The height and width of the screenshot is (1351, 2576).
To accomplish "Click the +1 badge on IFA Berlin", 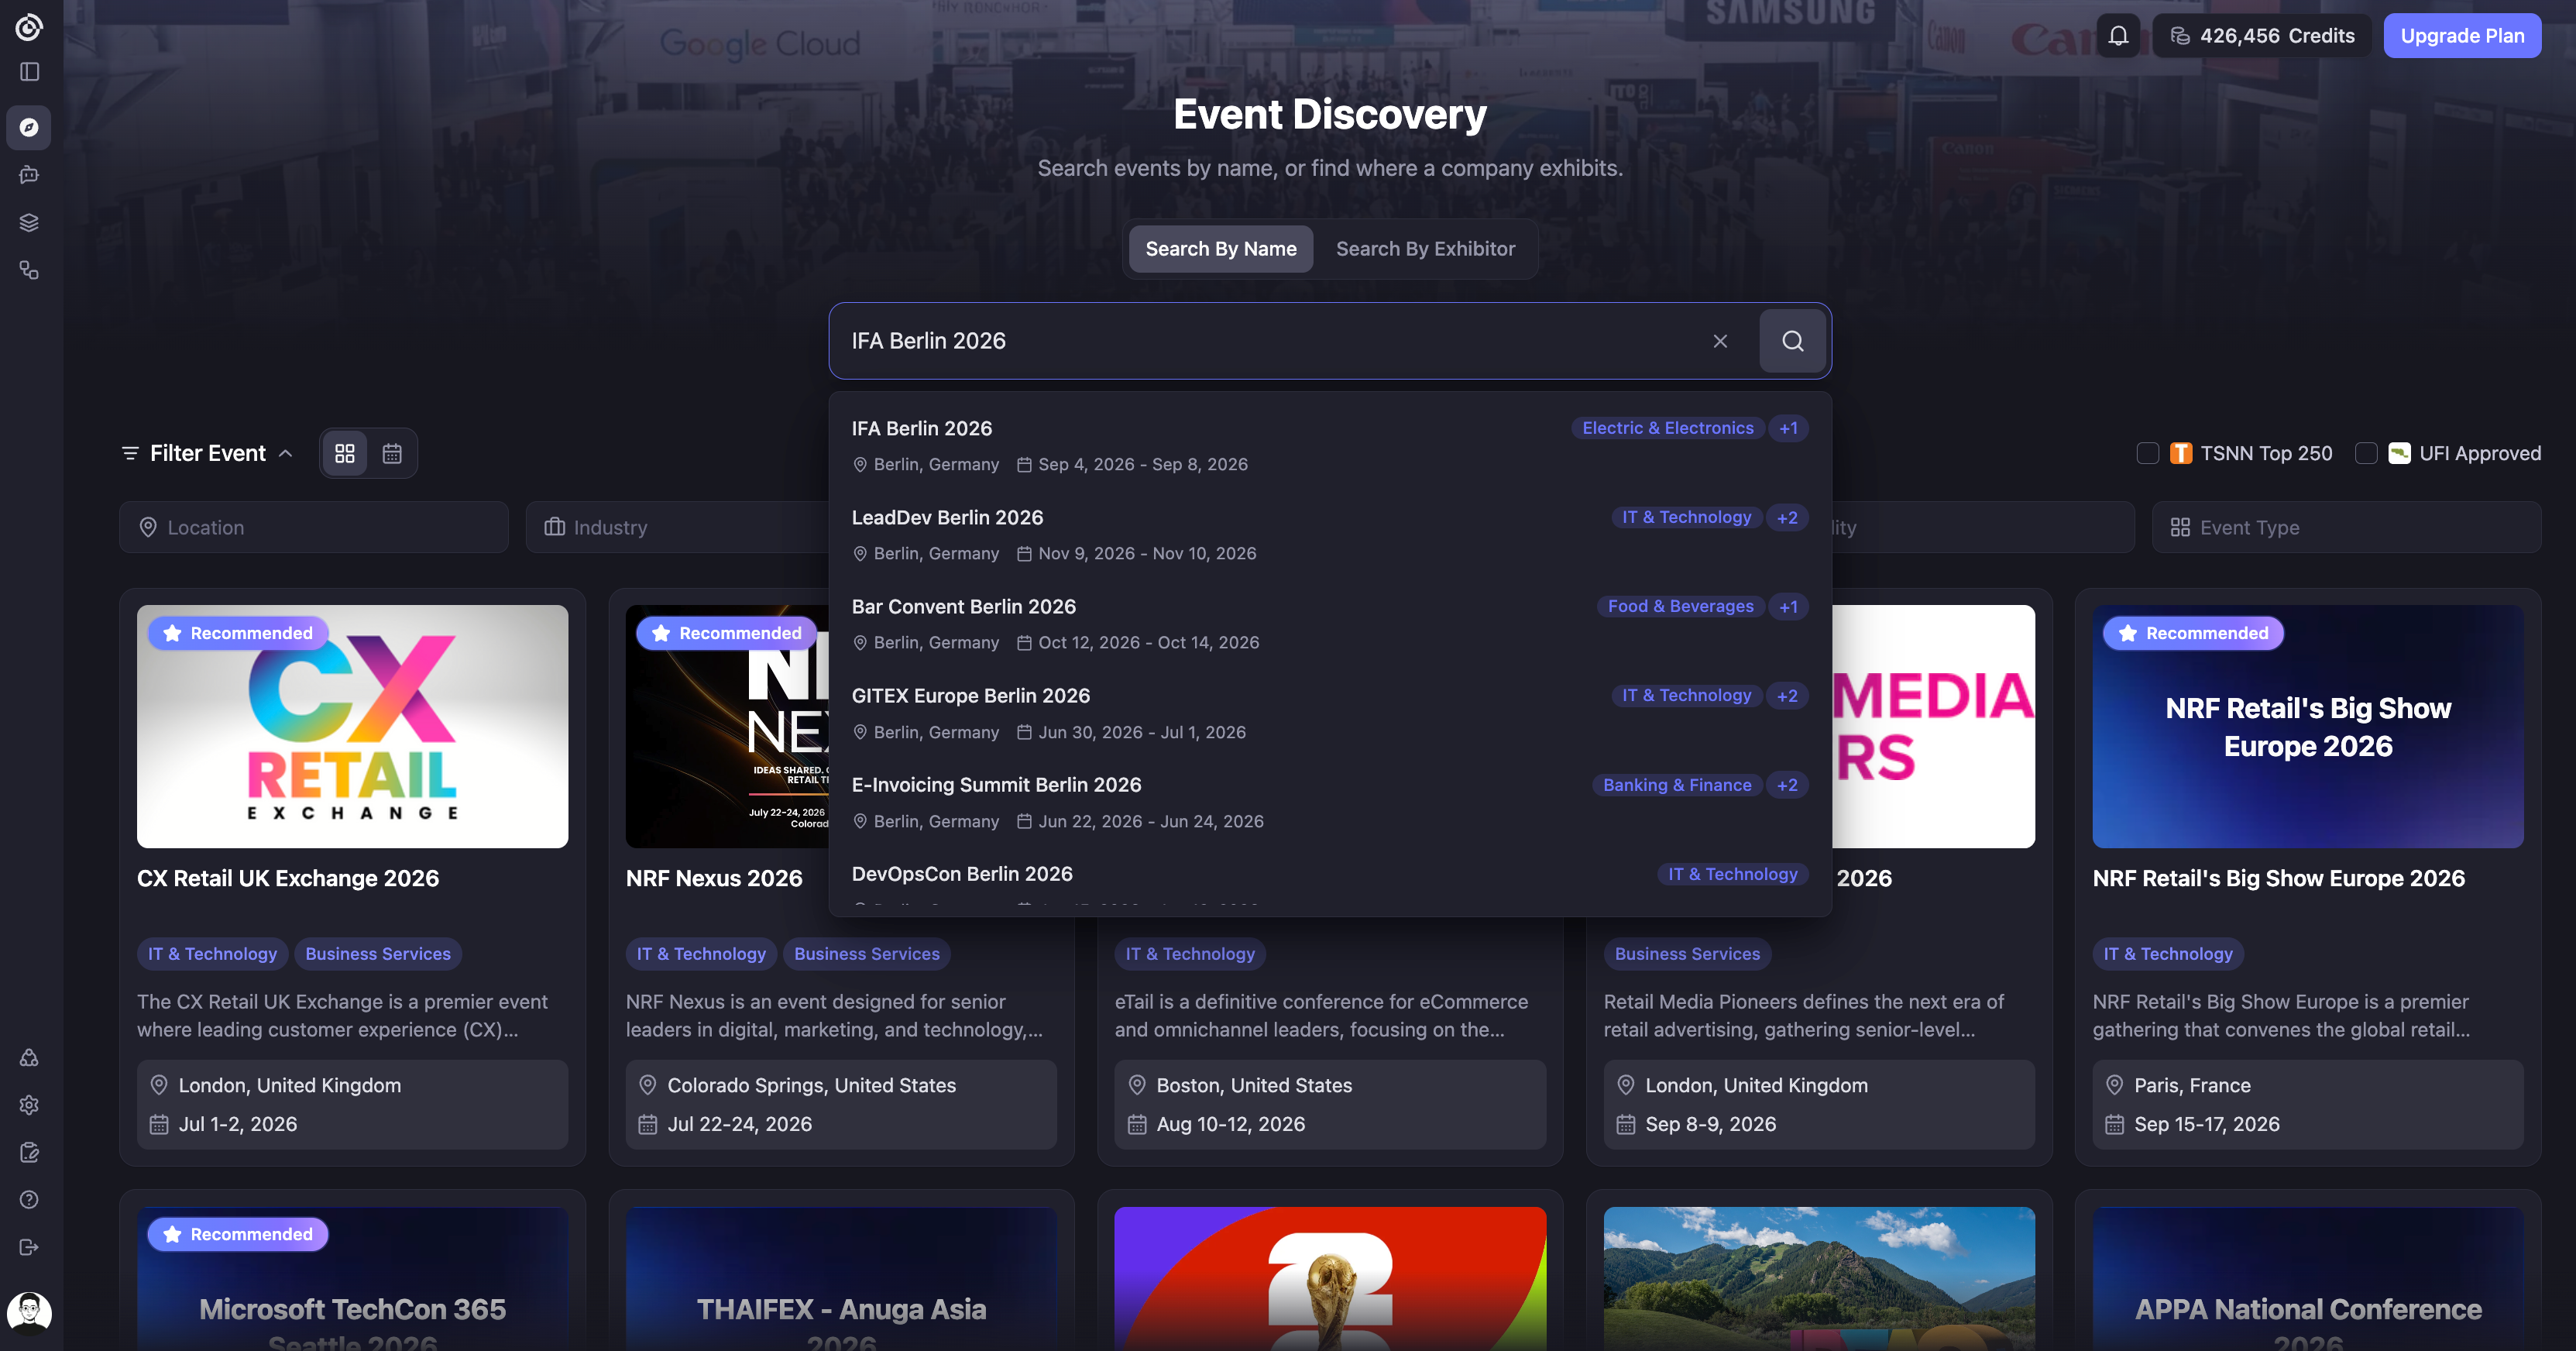I will click(x=1788, y=428).
